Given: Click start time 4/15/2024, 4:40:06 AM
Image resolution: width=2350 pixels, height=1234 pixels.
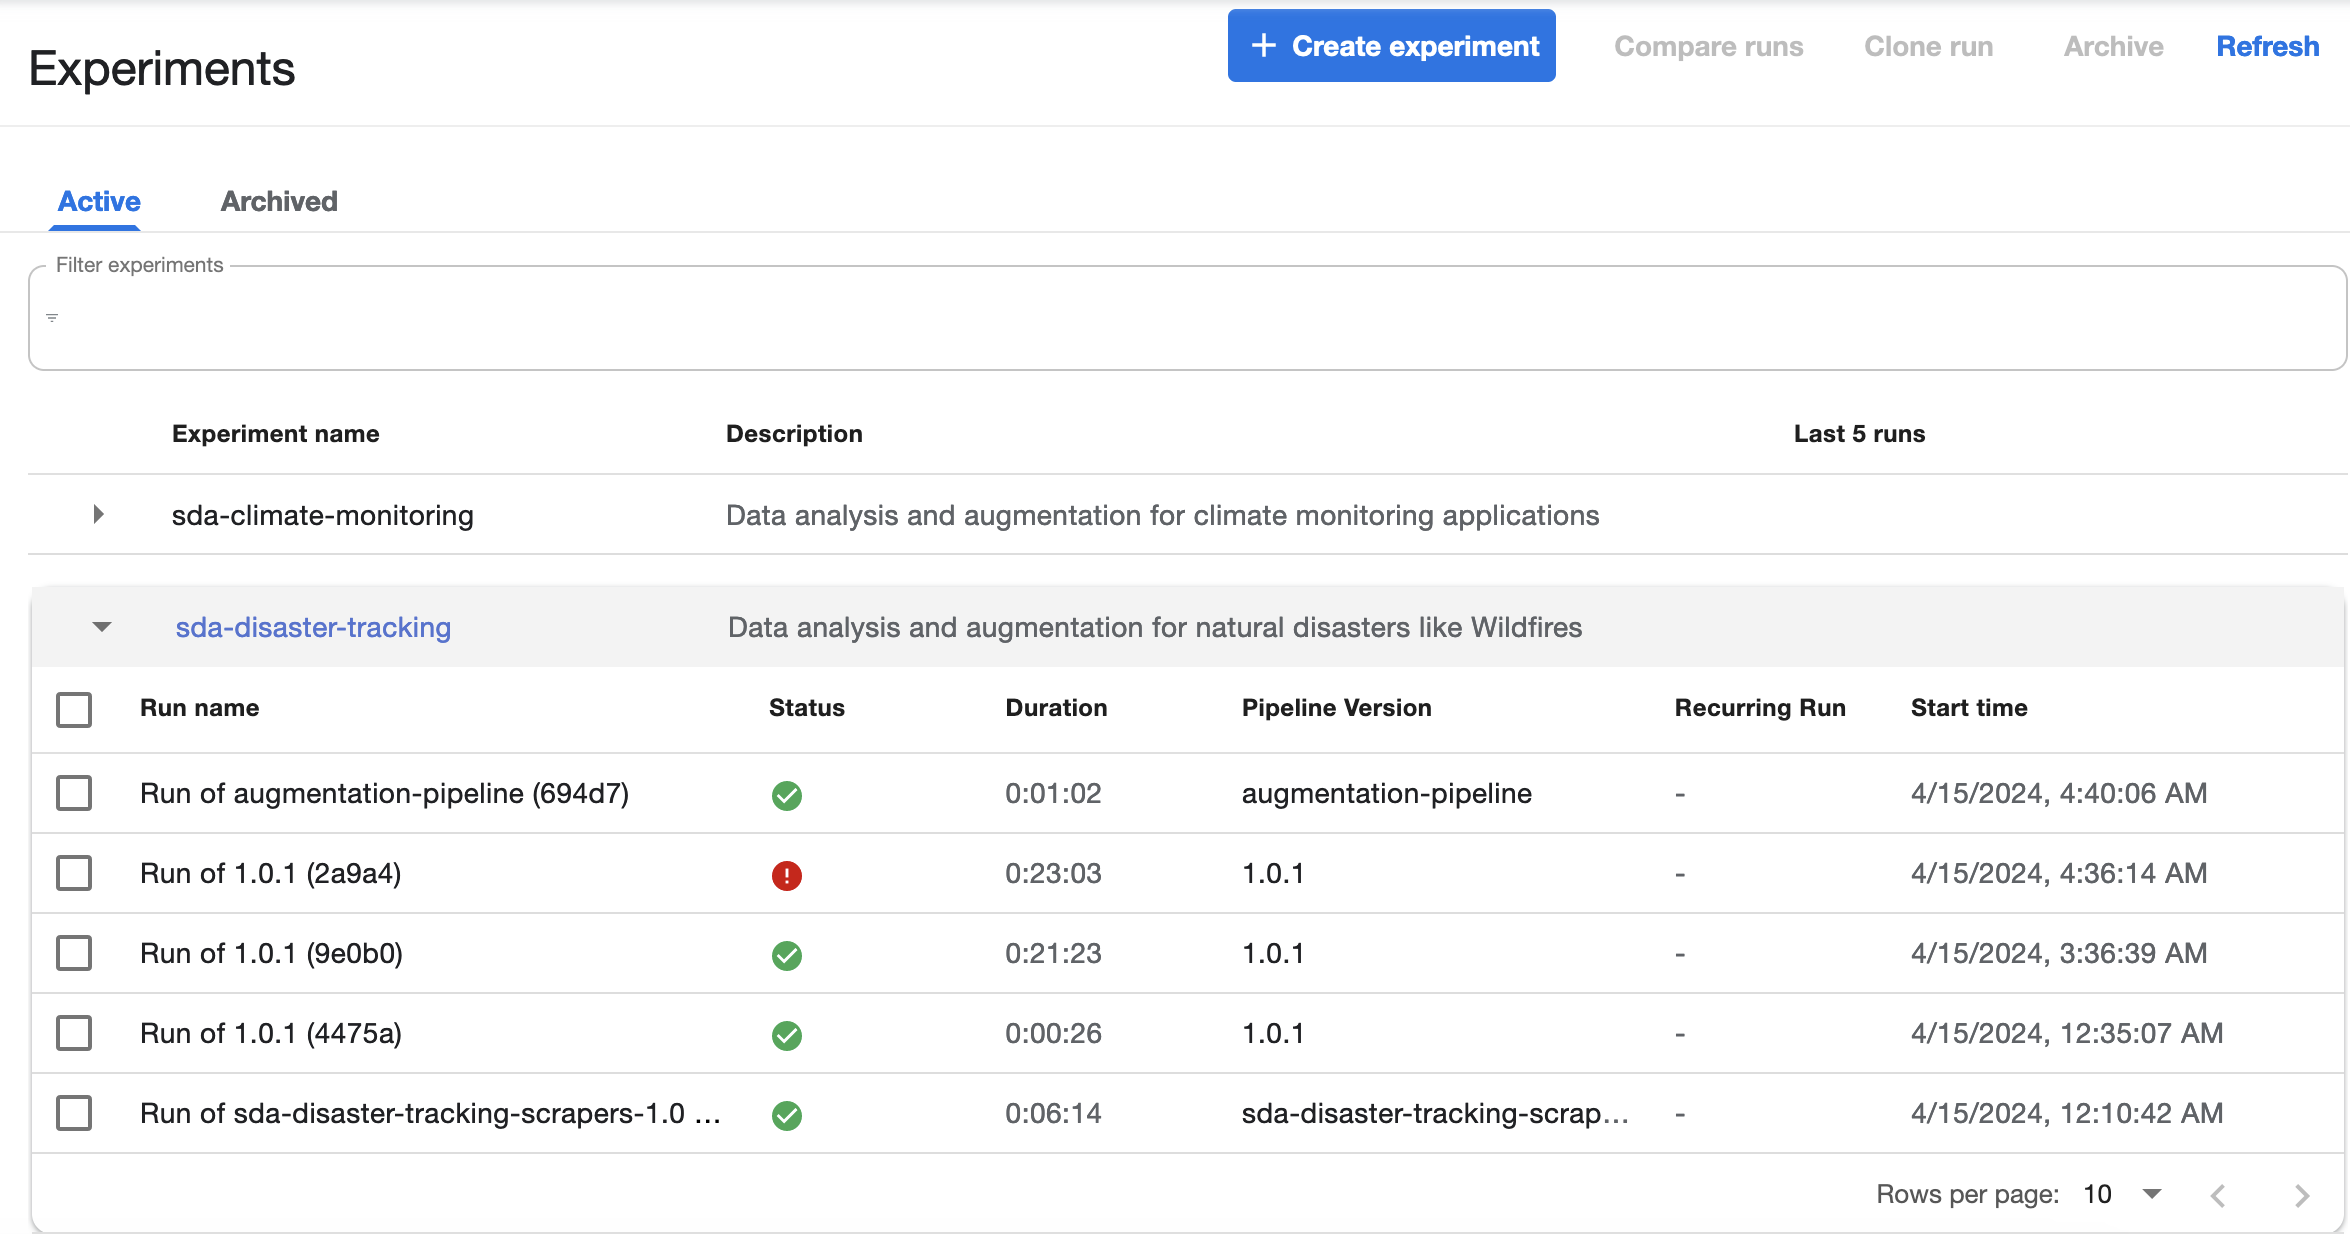Looking at the screenshot, I should click(x=2059, y=793).
